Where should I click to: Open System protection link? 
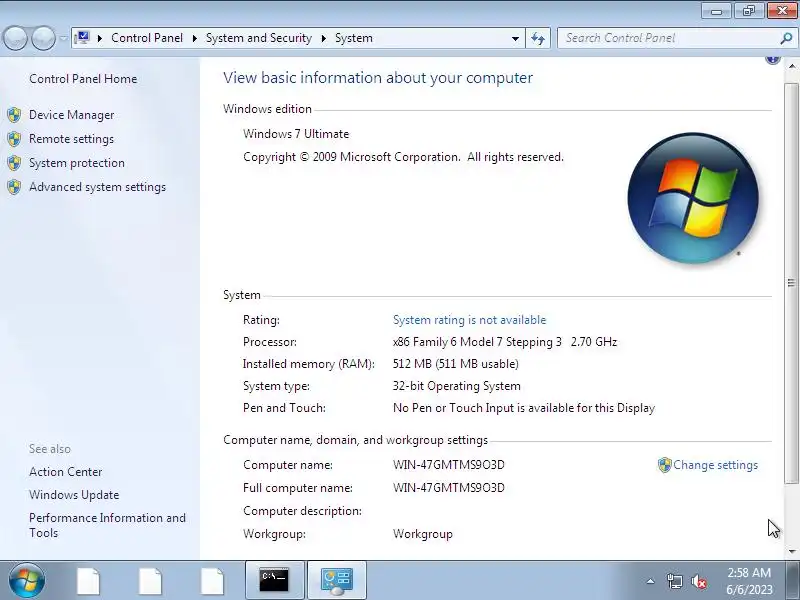(x=77, y=163)
